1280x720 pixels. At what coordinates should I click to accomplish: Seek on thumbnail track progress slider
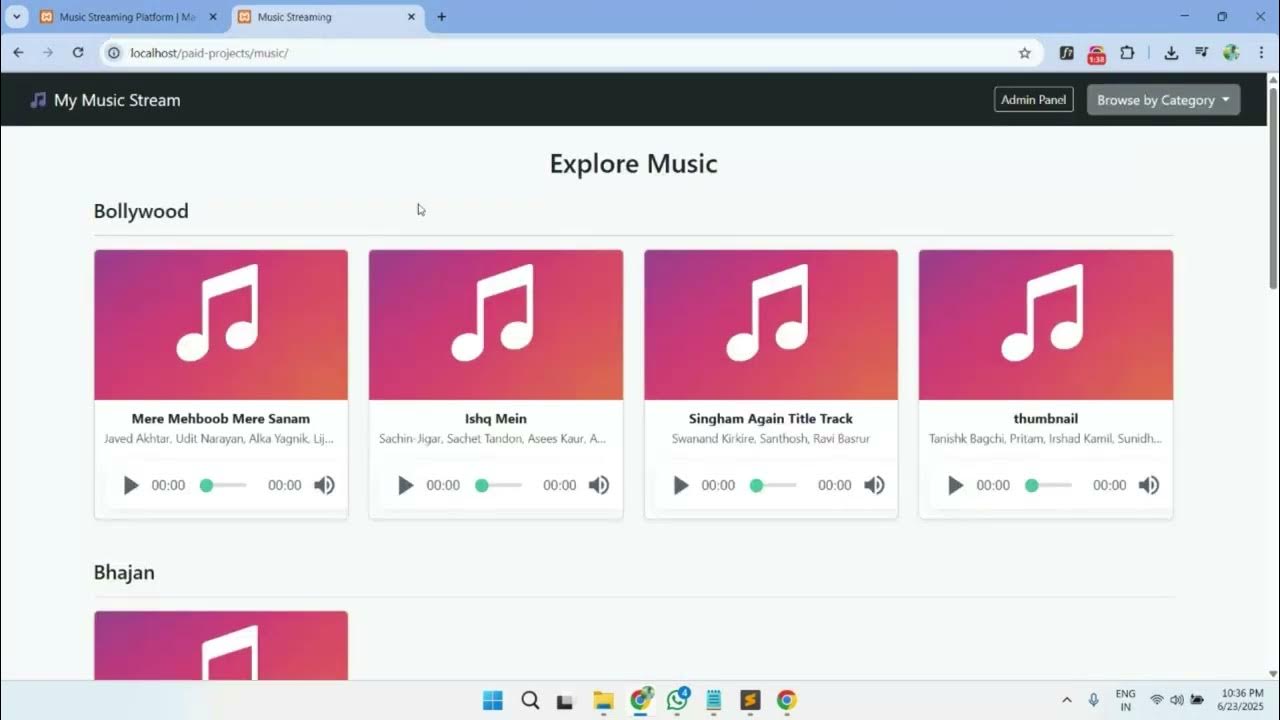(1048, 485)
